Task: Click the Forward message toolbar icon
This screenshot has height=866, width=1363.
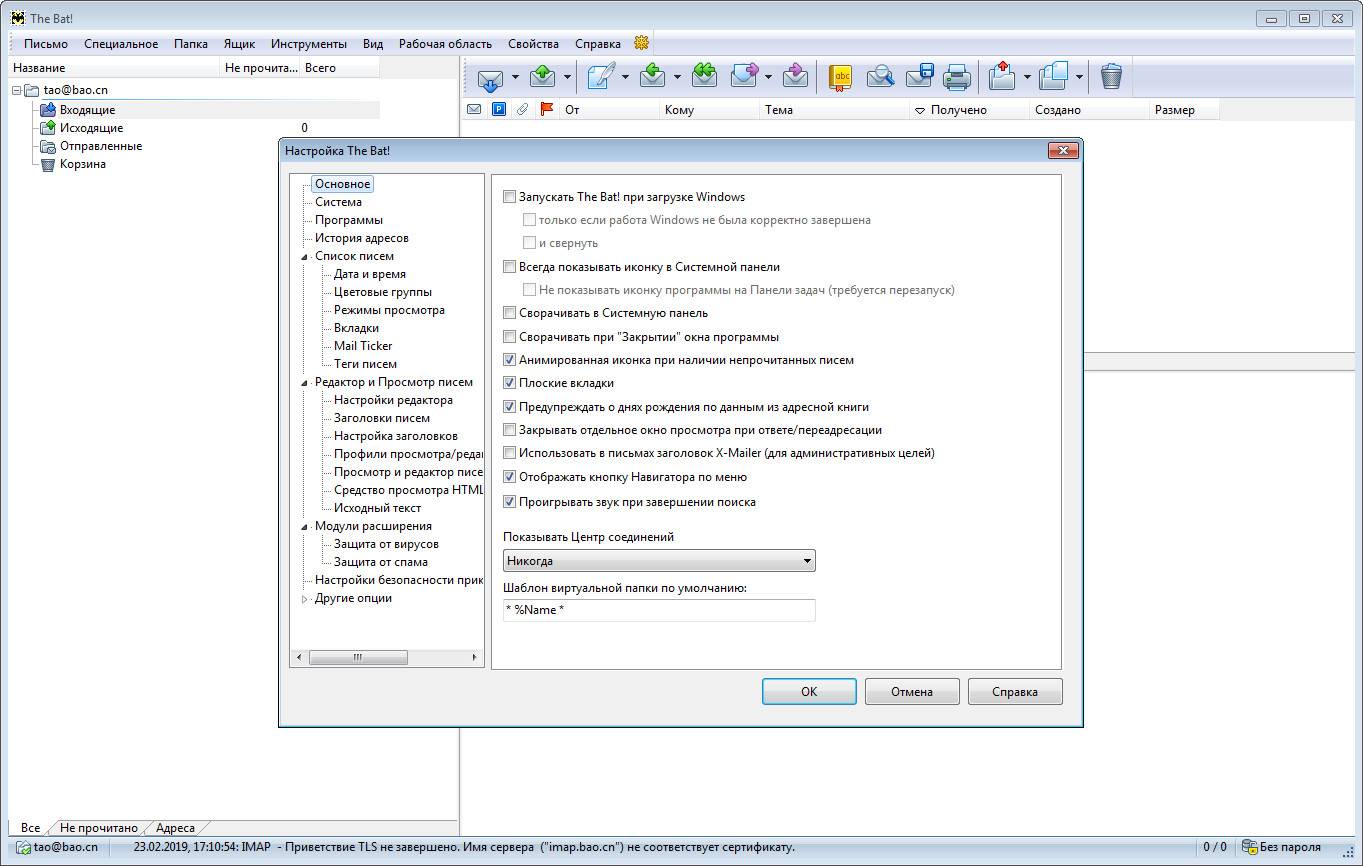Action: [x=745, y=76]
